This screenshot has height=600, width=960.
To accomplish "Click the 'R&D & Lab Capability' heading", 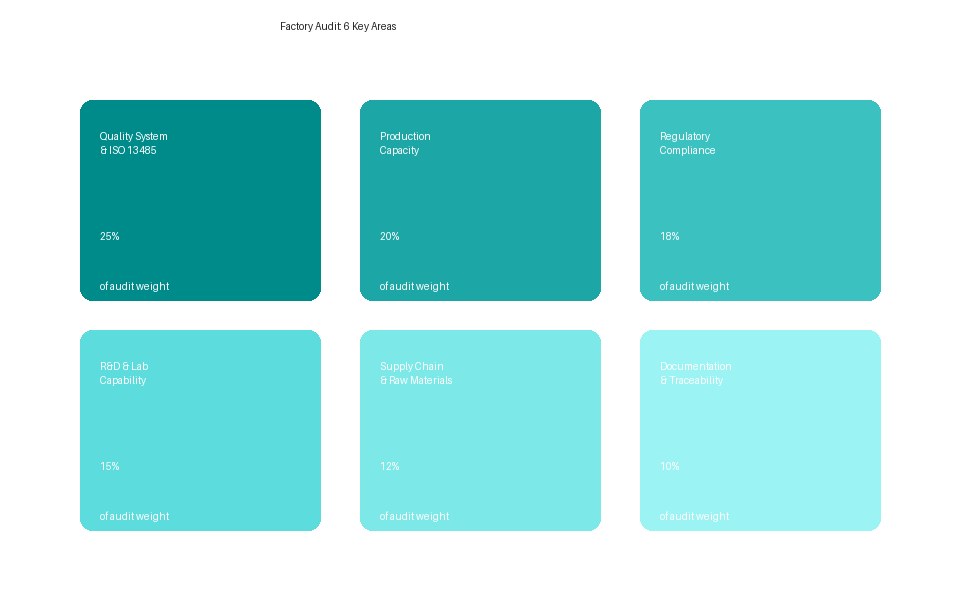I will pyautogui.click(x=124, y=373).
